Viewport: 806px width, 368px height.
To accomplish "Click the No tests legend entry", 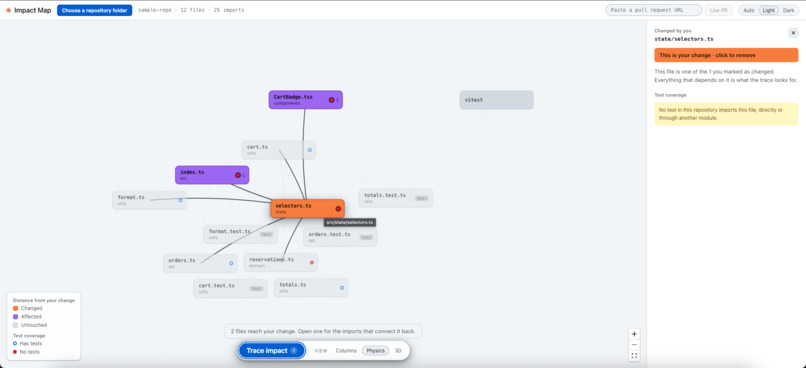I will (26, 352).
